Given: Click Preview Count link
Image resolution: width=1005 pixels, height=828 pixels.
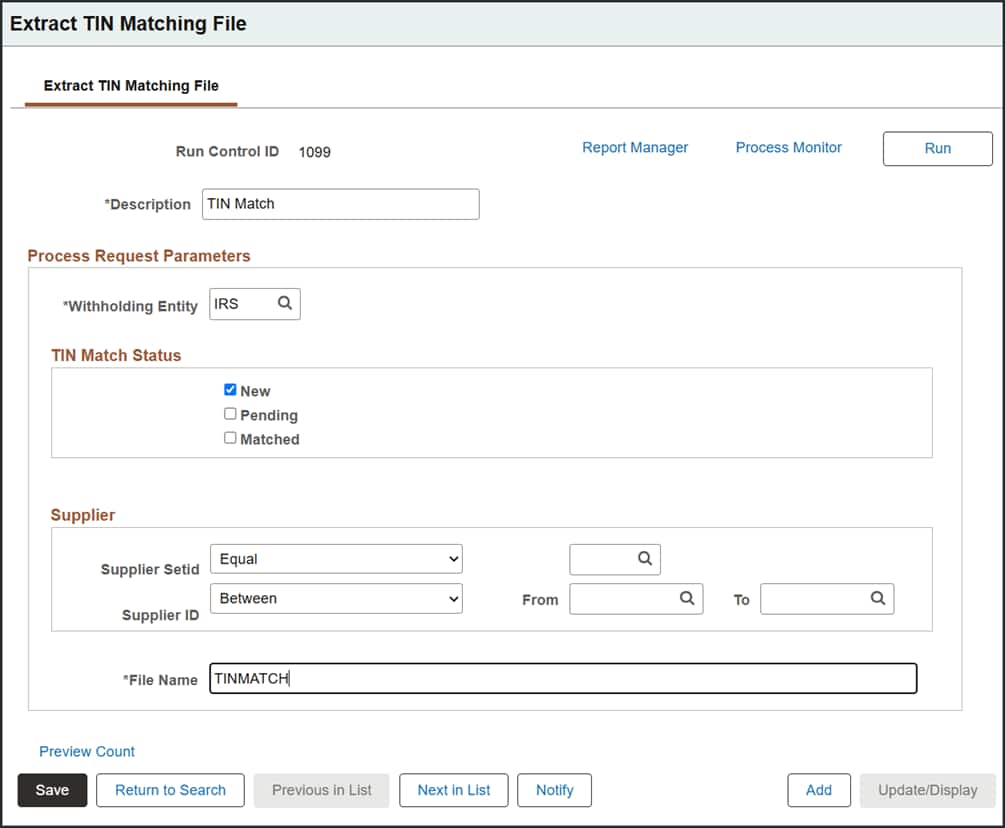Looking at the screenshot, I should pos(87,751).
